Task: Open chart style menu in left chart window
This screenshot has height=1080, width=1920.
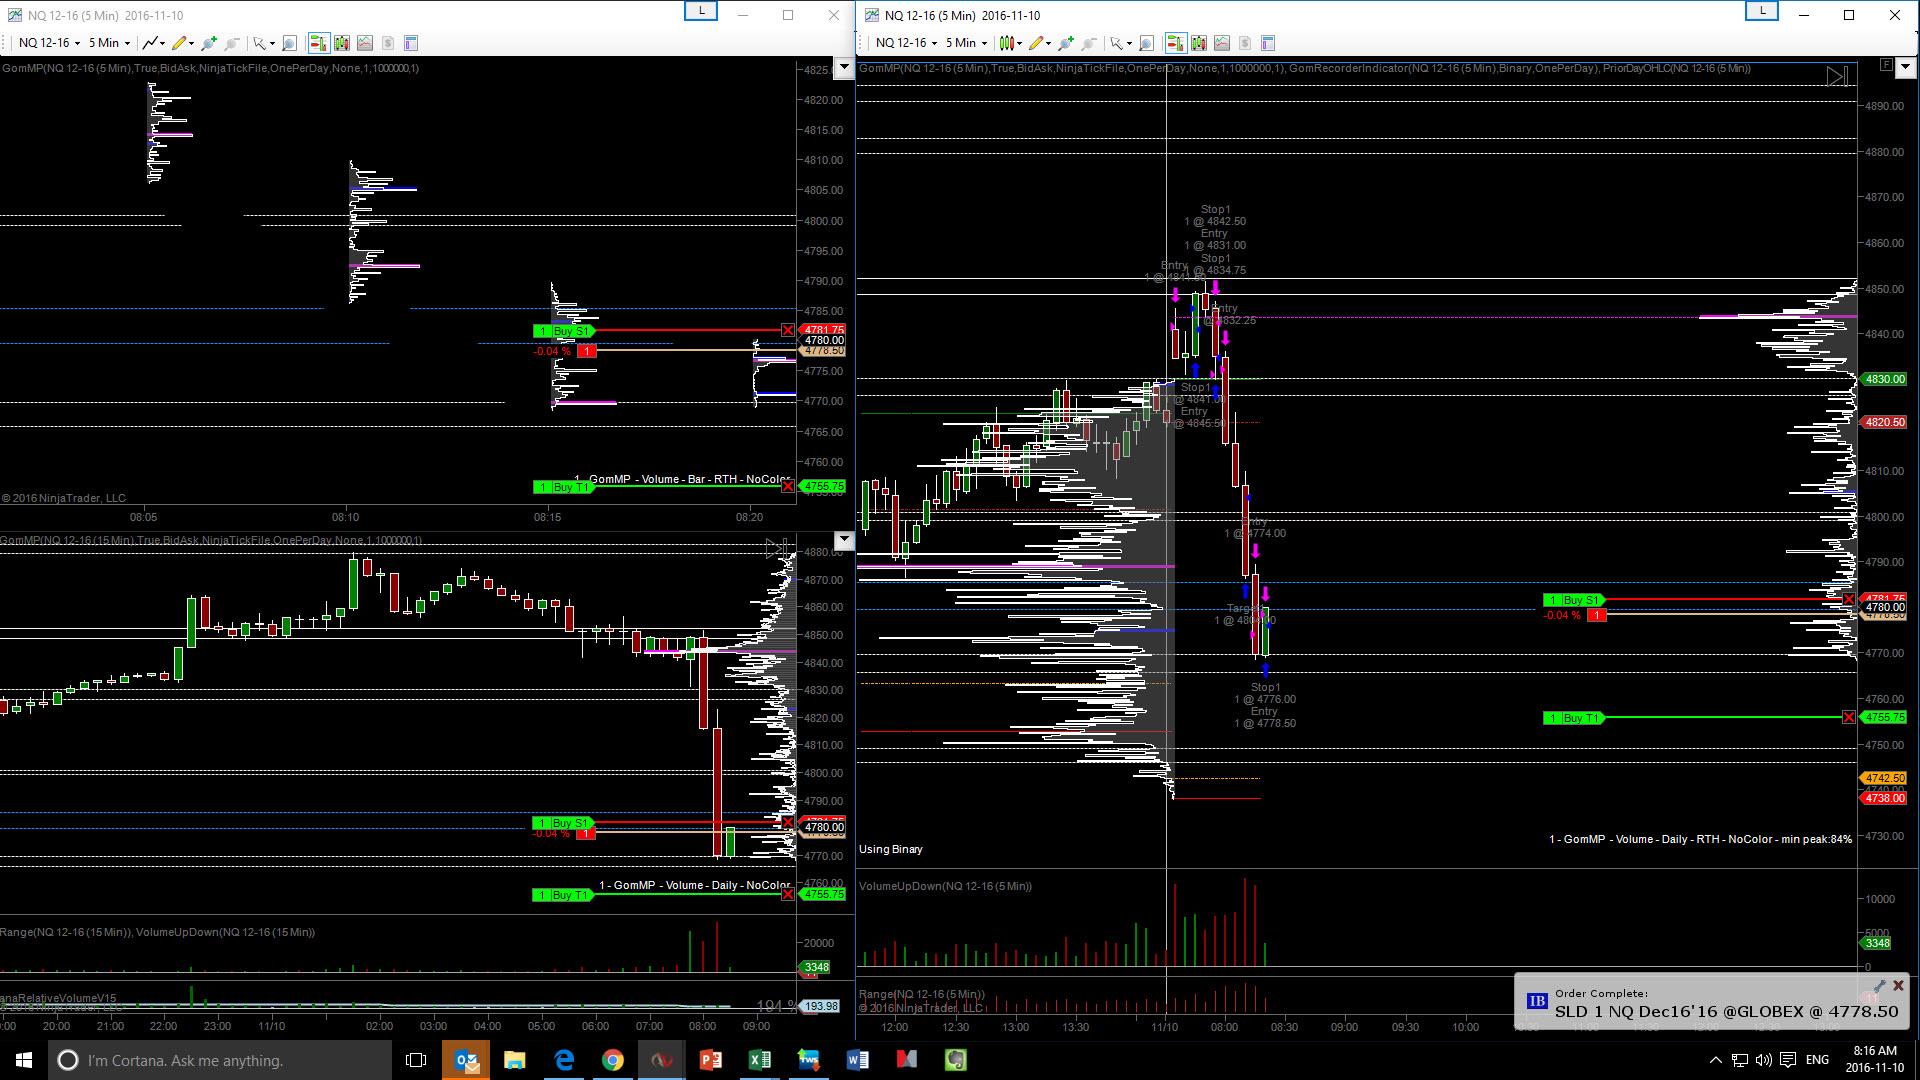Action: coord(150,43)
